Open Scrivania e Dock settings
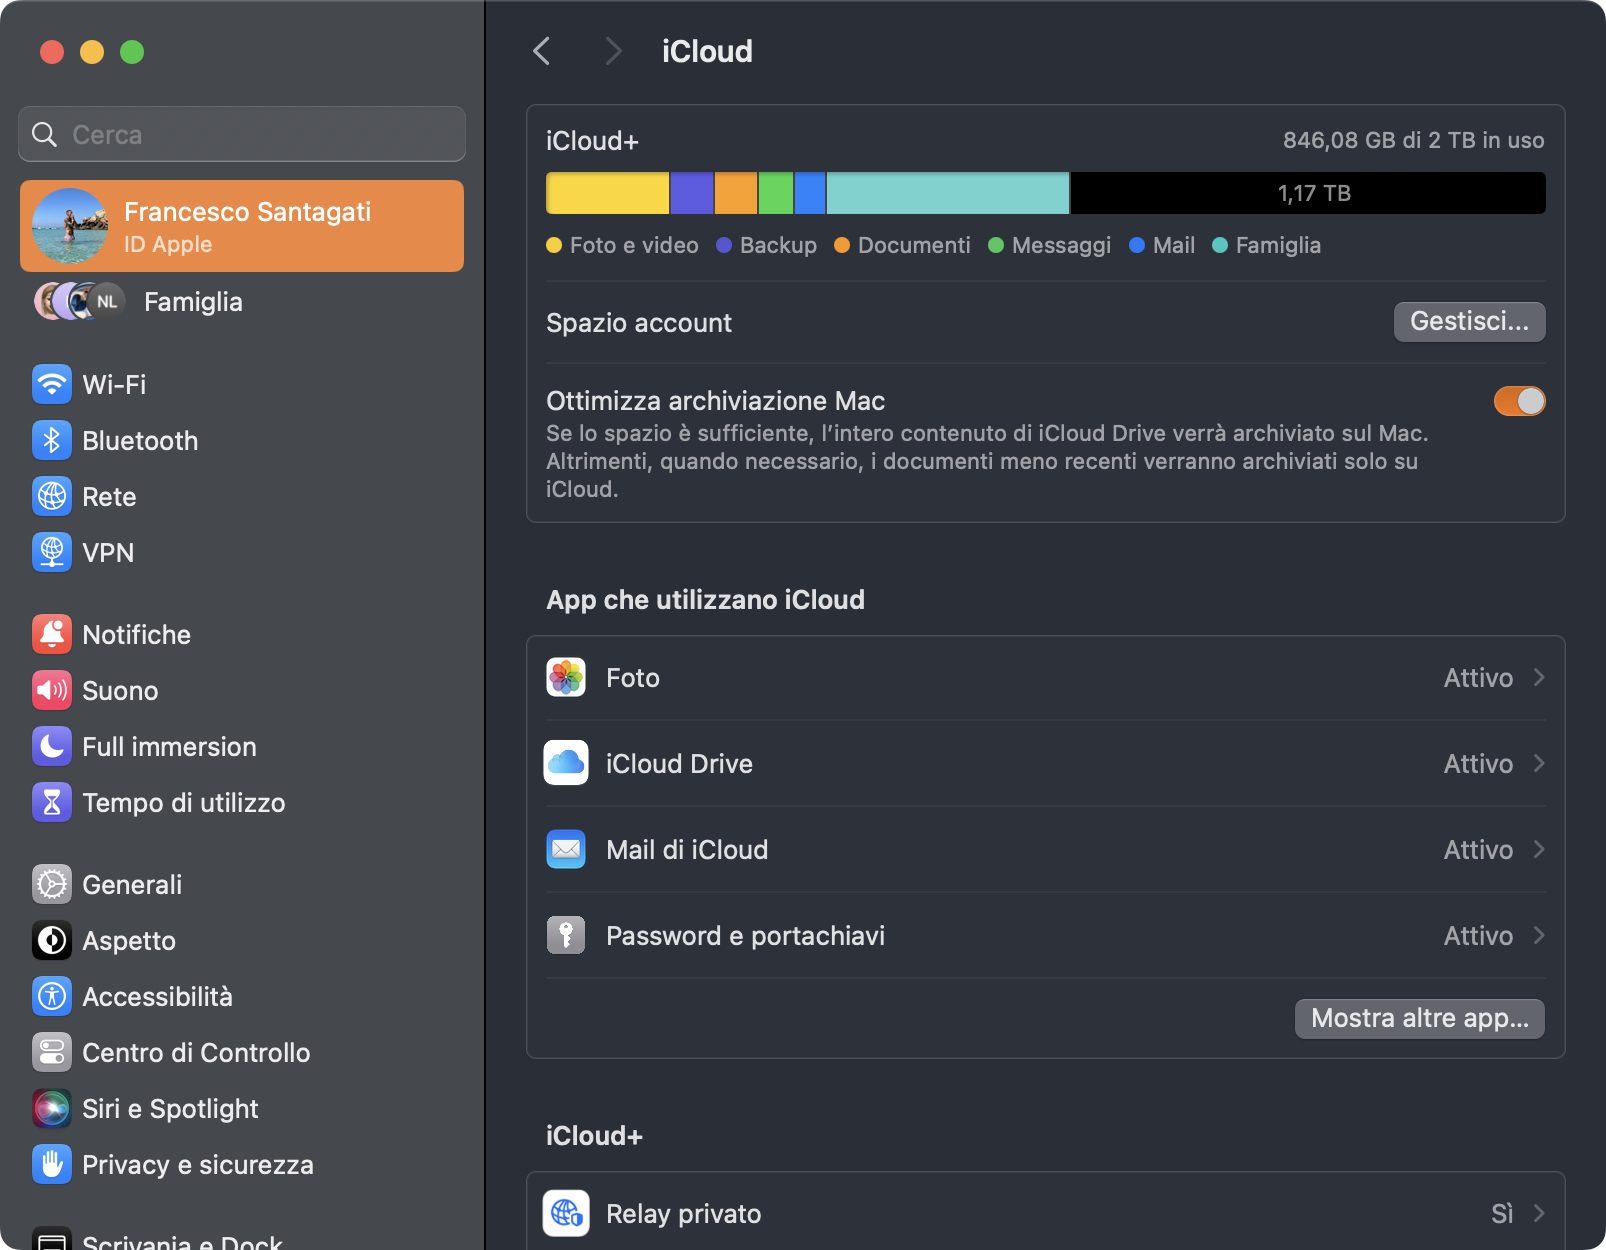 (242, 1240)
